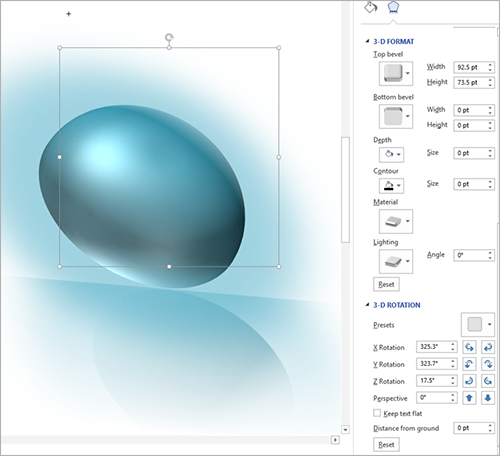Click the Bottom bevel Width field

470,110
